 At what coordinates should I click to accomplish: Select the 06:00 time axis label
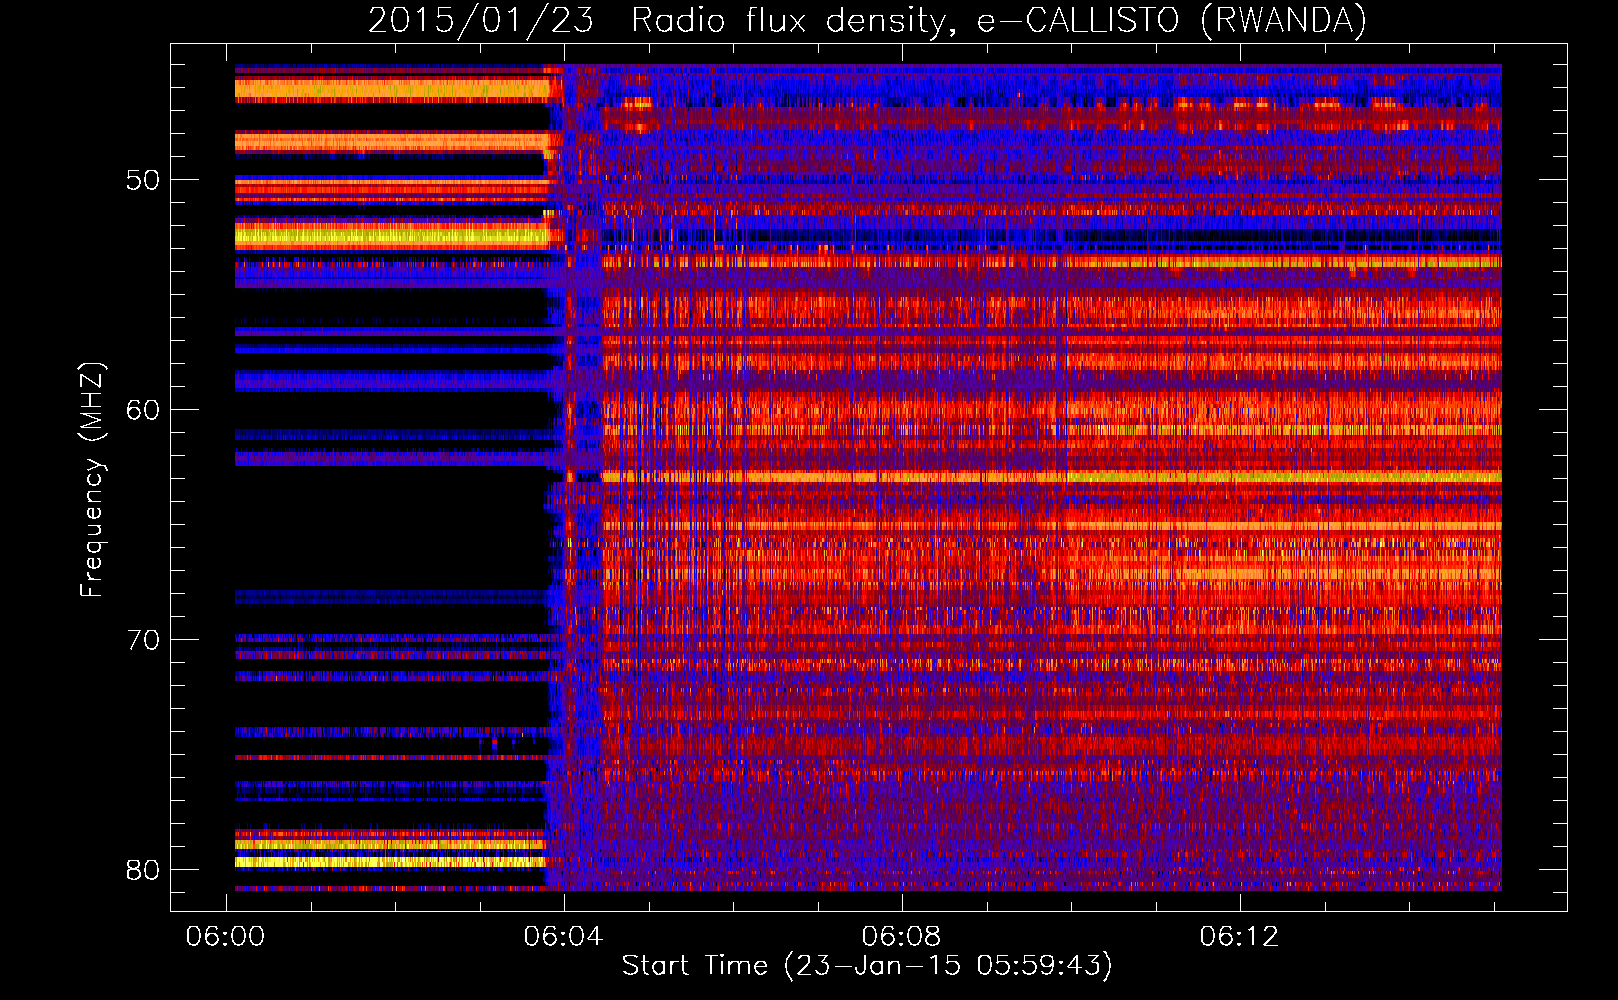[x=226, y=936]
